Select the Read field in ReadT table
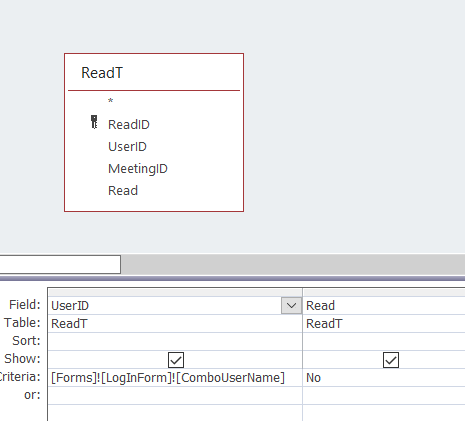Viewport: 465px width, 421px height. click(123, 191)
